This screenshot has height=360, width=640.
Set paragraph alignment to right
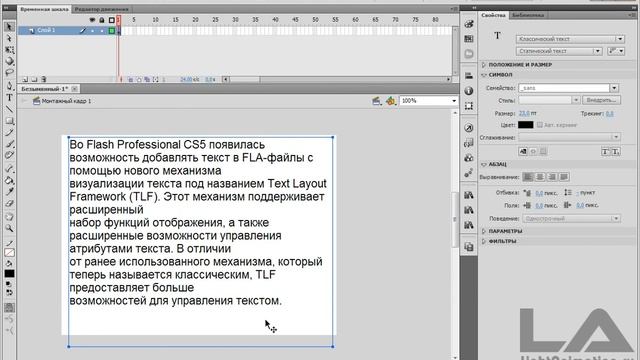[552, 177]
